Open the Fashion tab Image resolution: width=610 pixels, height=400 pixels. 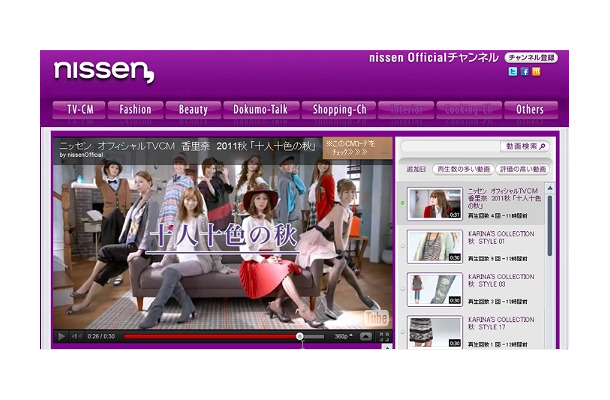pyautogui.click(x=135, y=110)
